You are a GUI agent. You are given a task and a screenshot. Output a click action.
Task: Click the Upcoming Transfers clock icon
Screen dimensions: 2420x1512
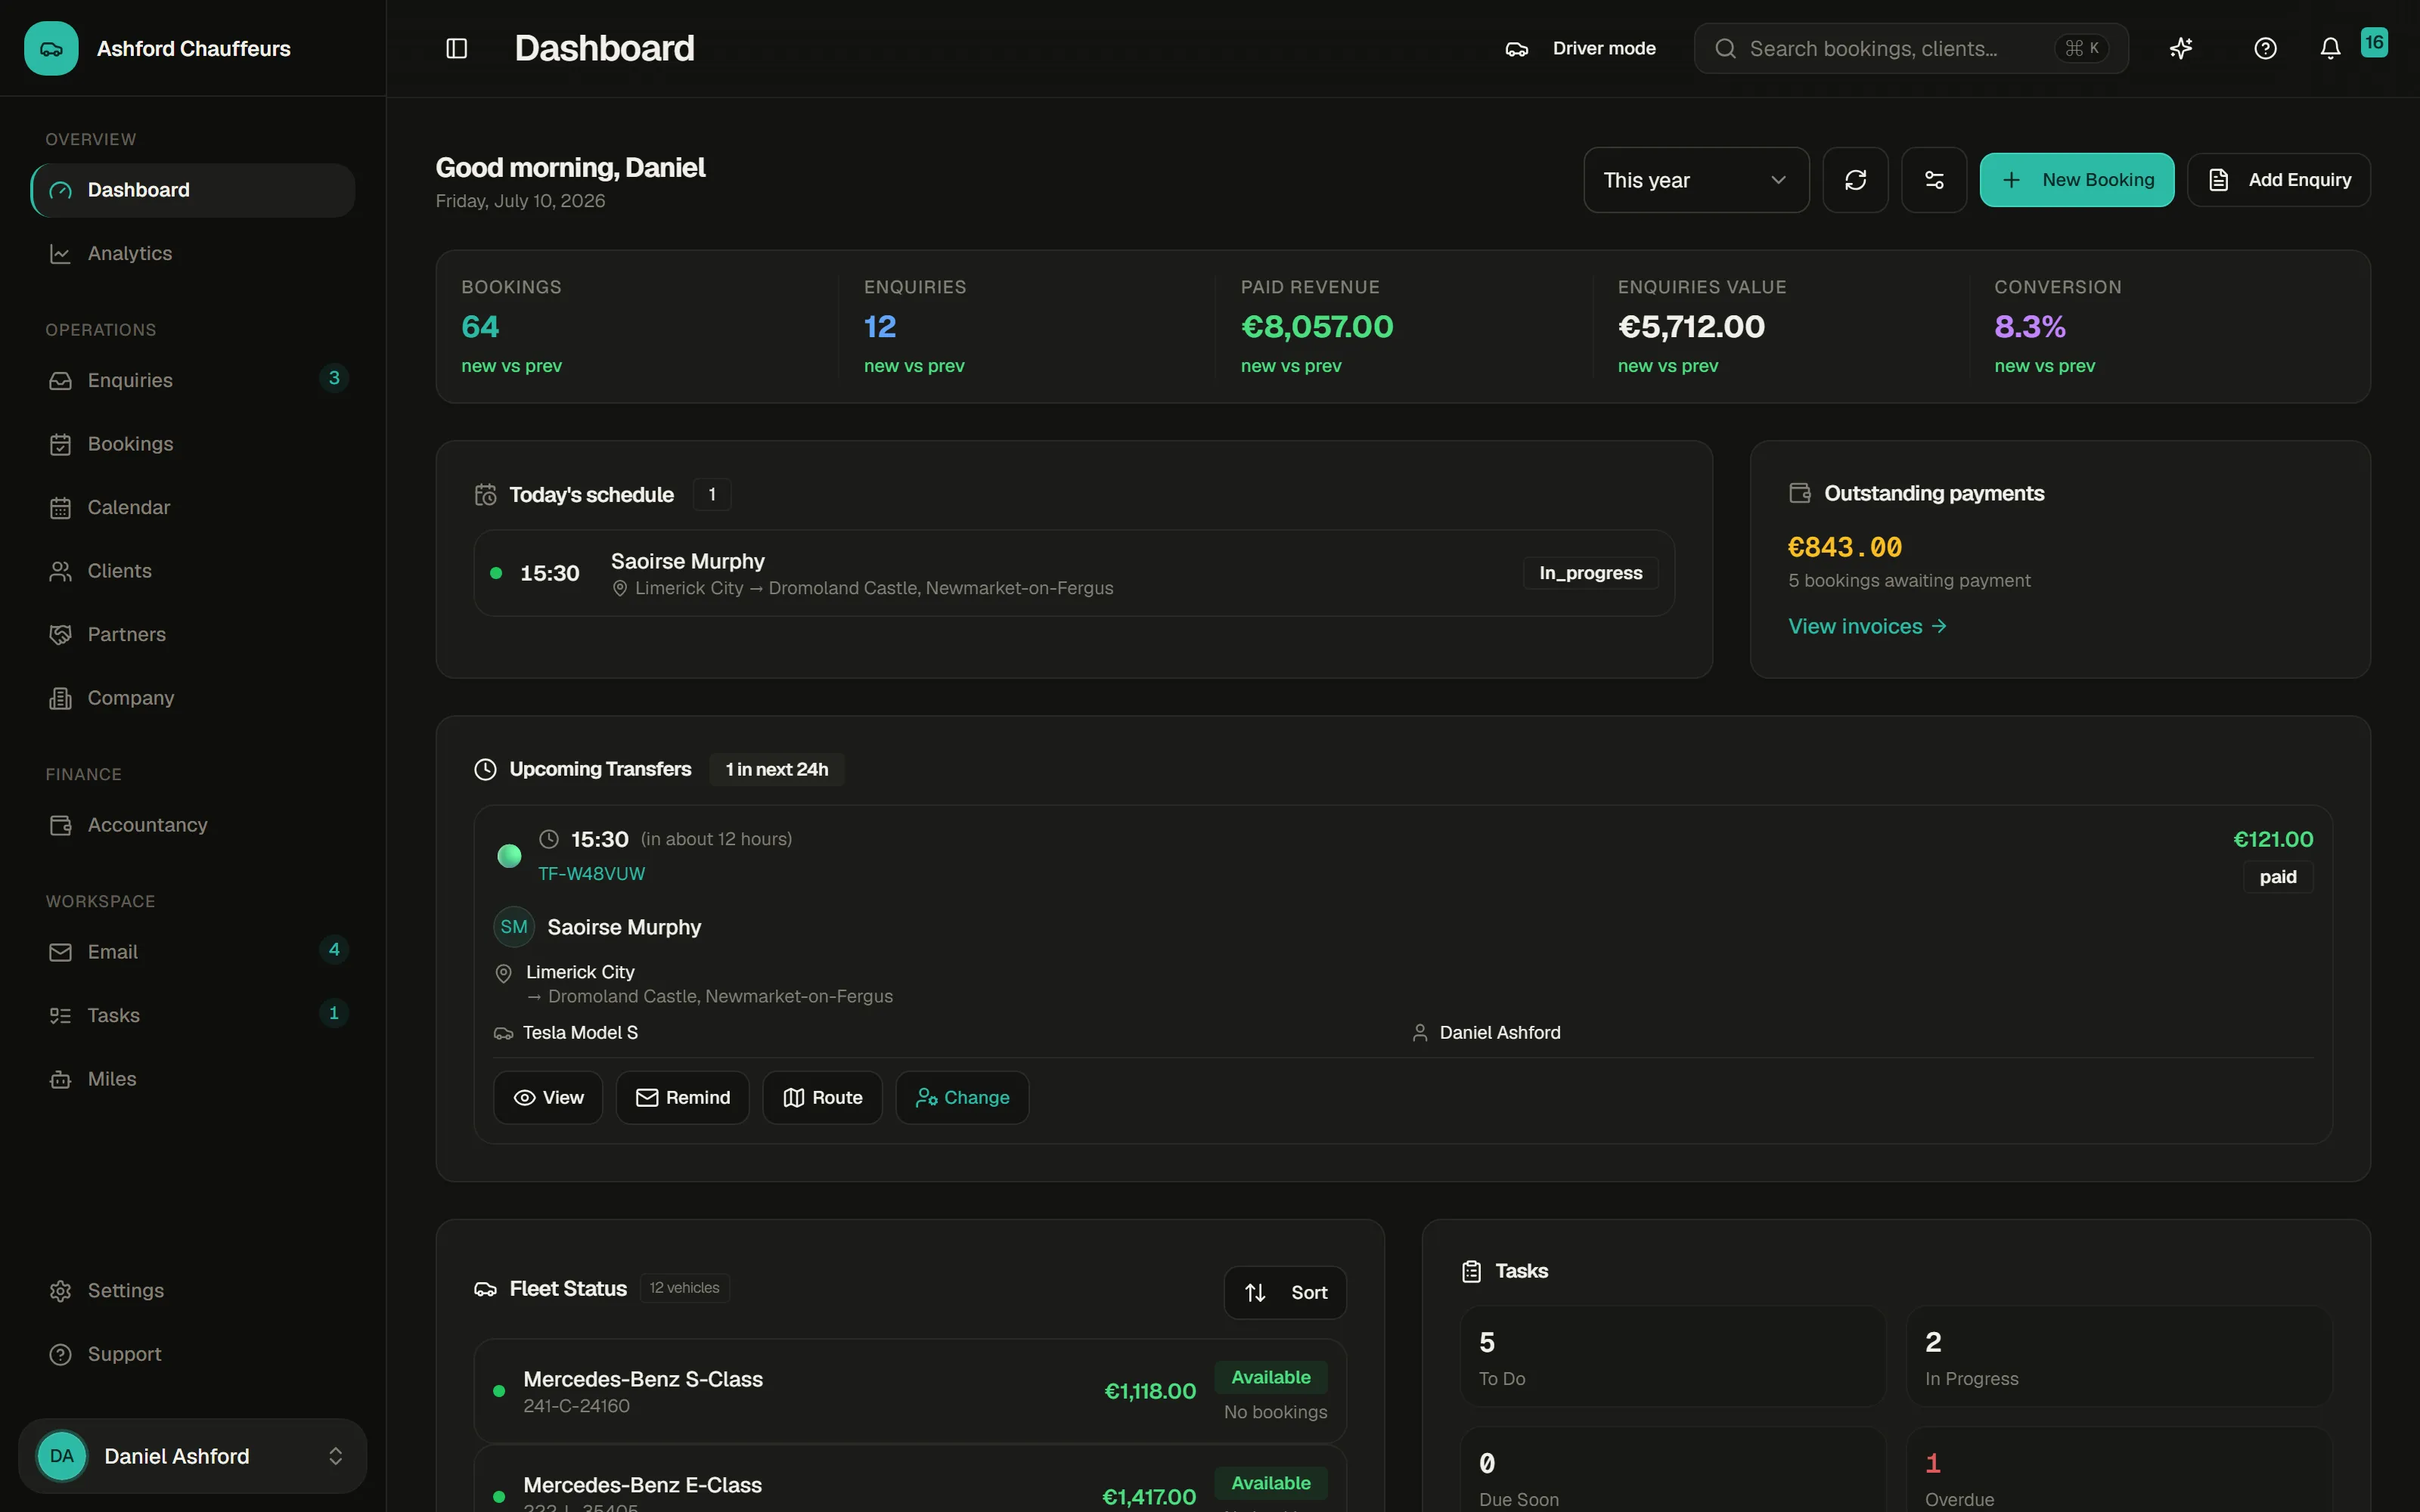click(485, 769)
